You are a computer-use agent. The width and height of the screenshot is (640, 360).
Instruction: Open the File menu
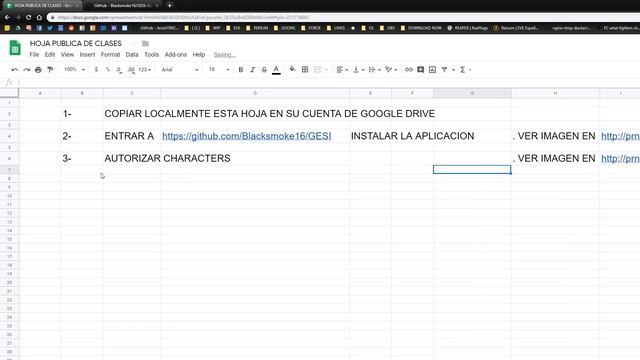[x=34, y=55]
